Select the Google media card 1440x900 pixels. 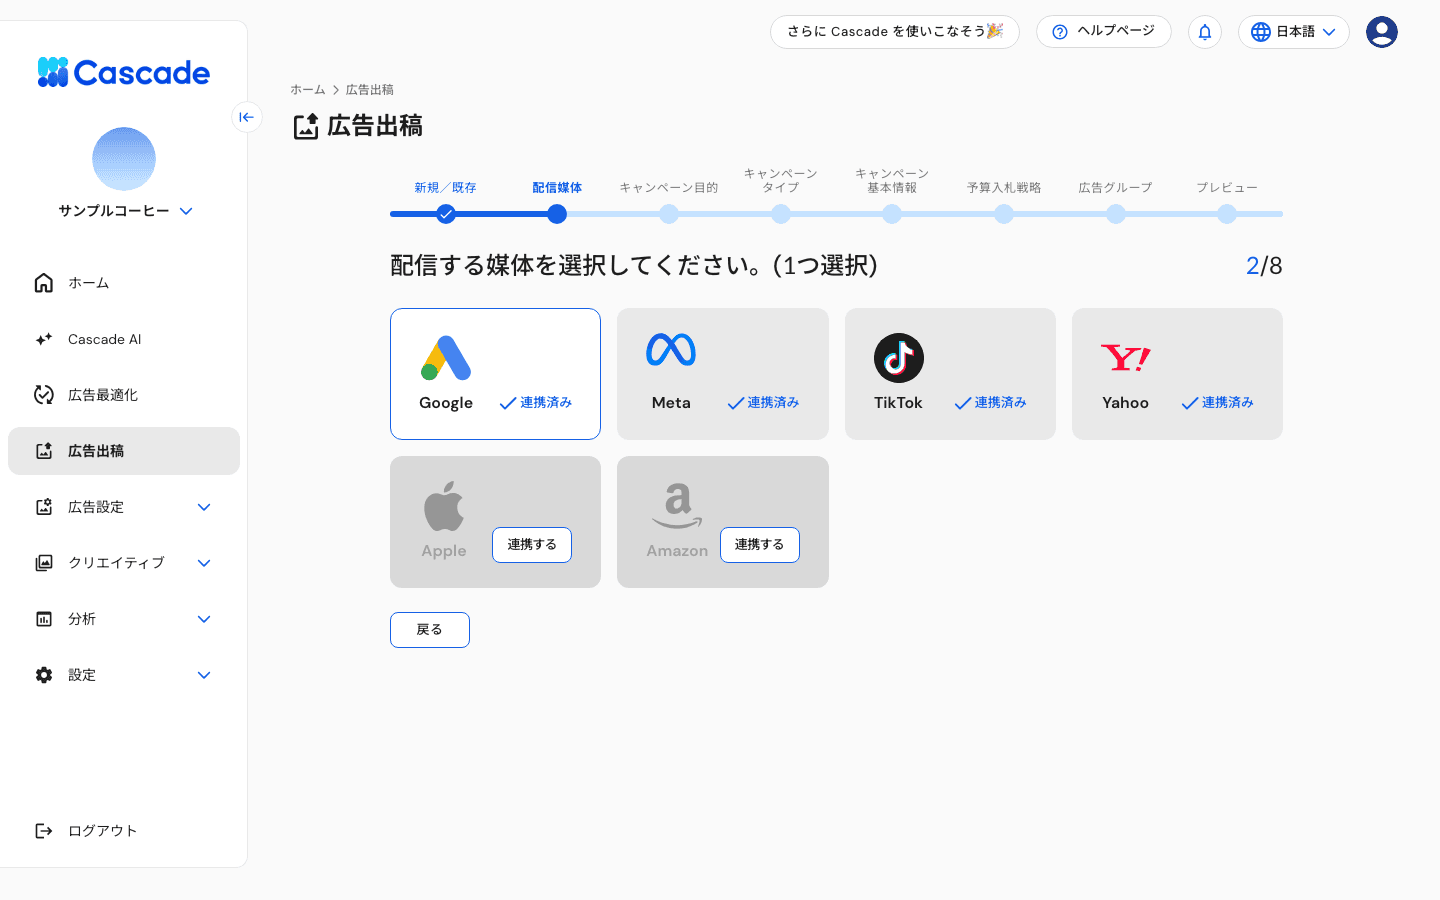point(495,374)
